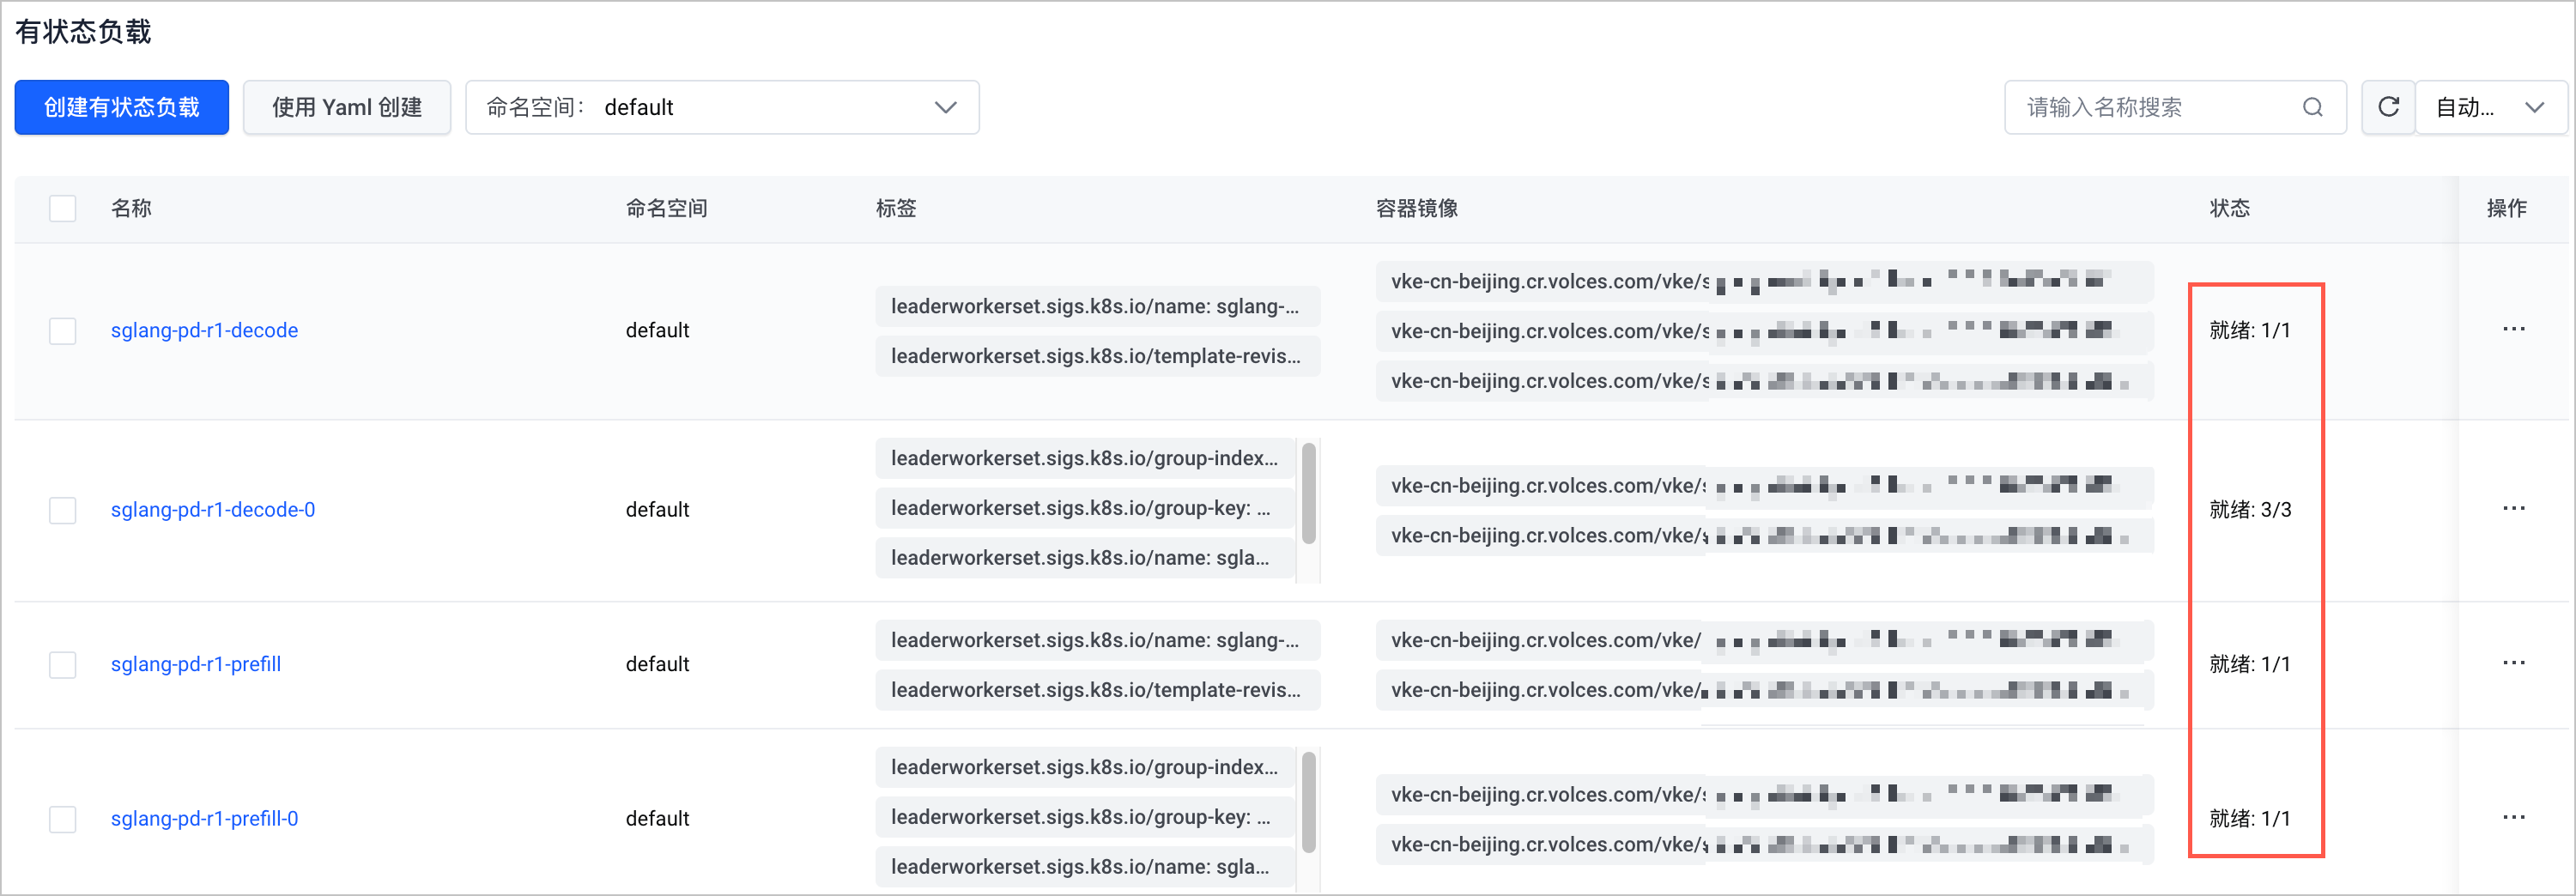Click the 状态 column header
Viewport: 2576px width, 896px height.
(x=2229, y=208)
